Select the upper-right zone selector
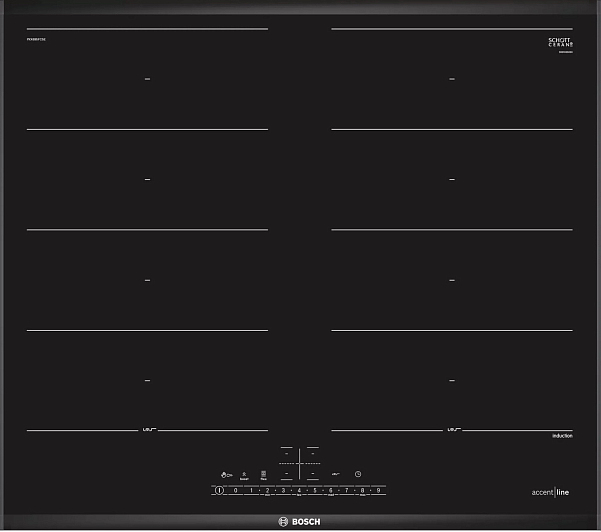Screen dimensions: 601x532 click(x=312, y=452)
